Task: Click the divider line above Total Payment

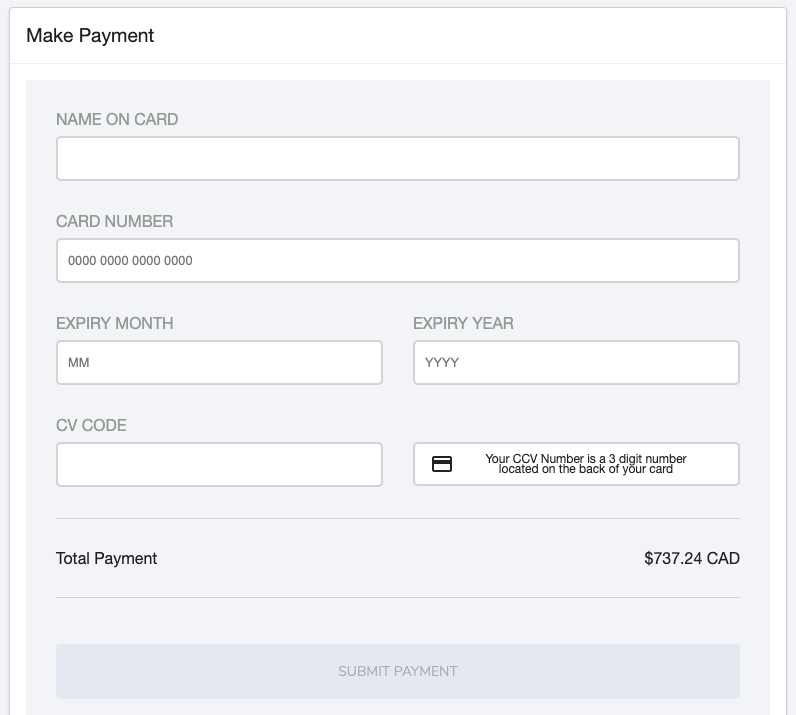Action: [397, 518]
